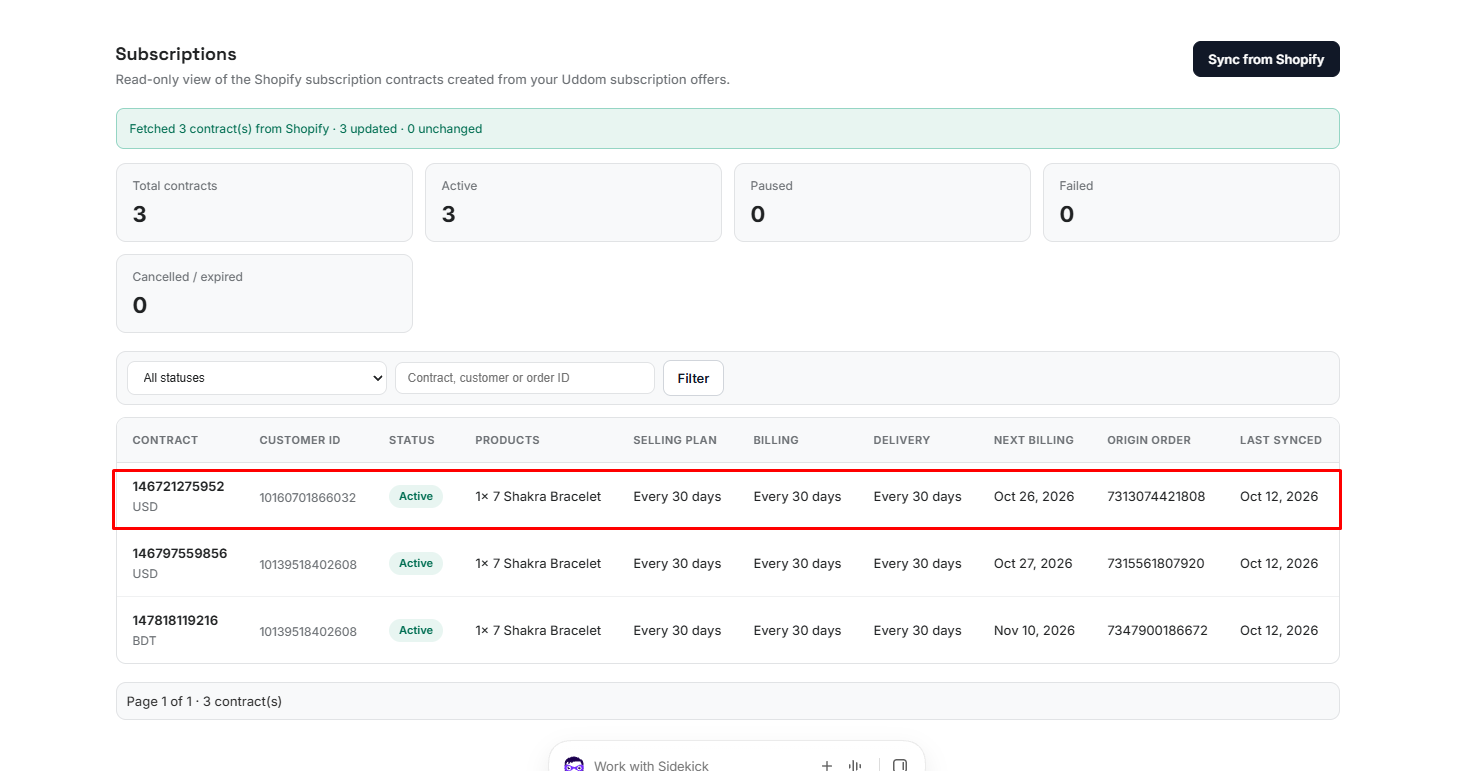The height and width of the screenshot is (771, 1475).
Task: Click the Failed summary card
Action: (1191, 203)
